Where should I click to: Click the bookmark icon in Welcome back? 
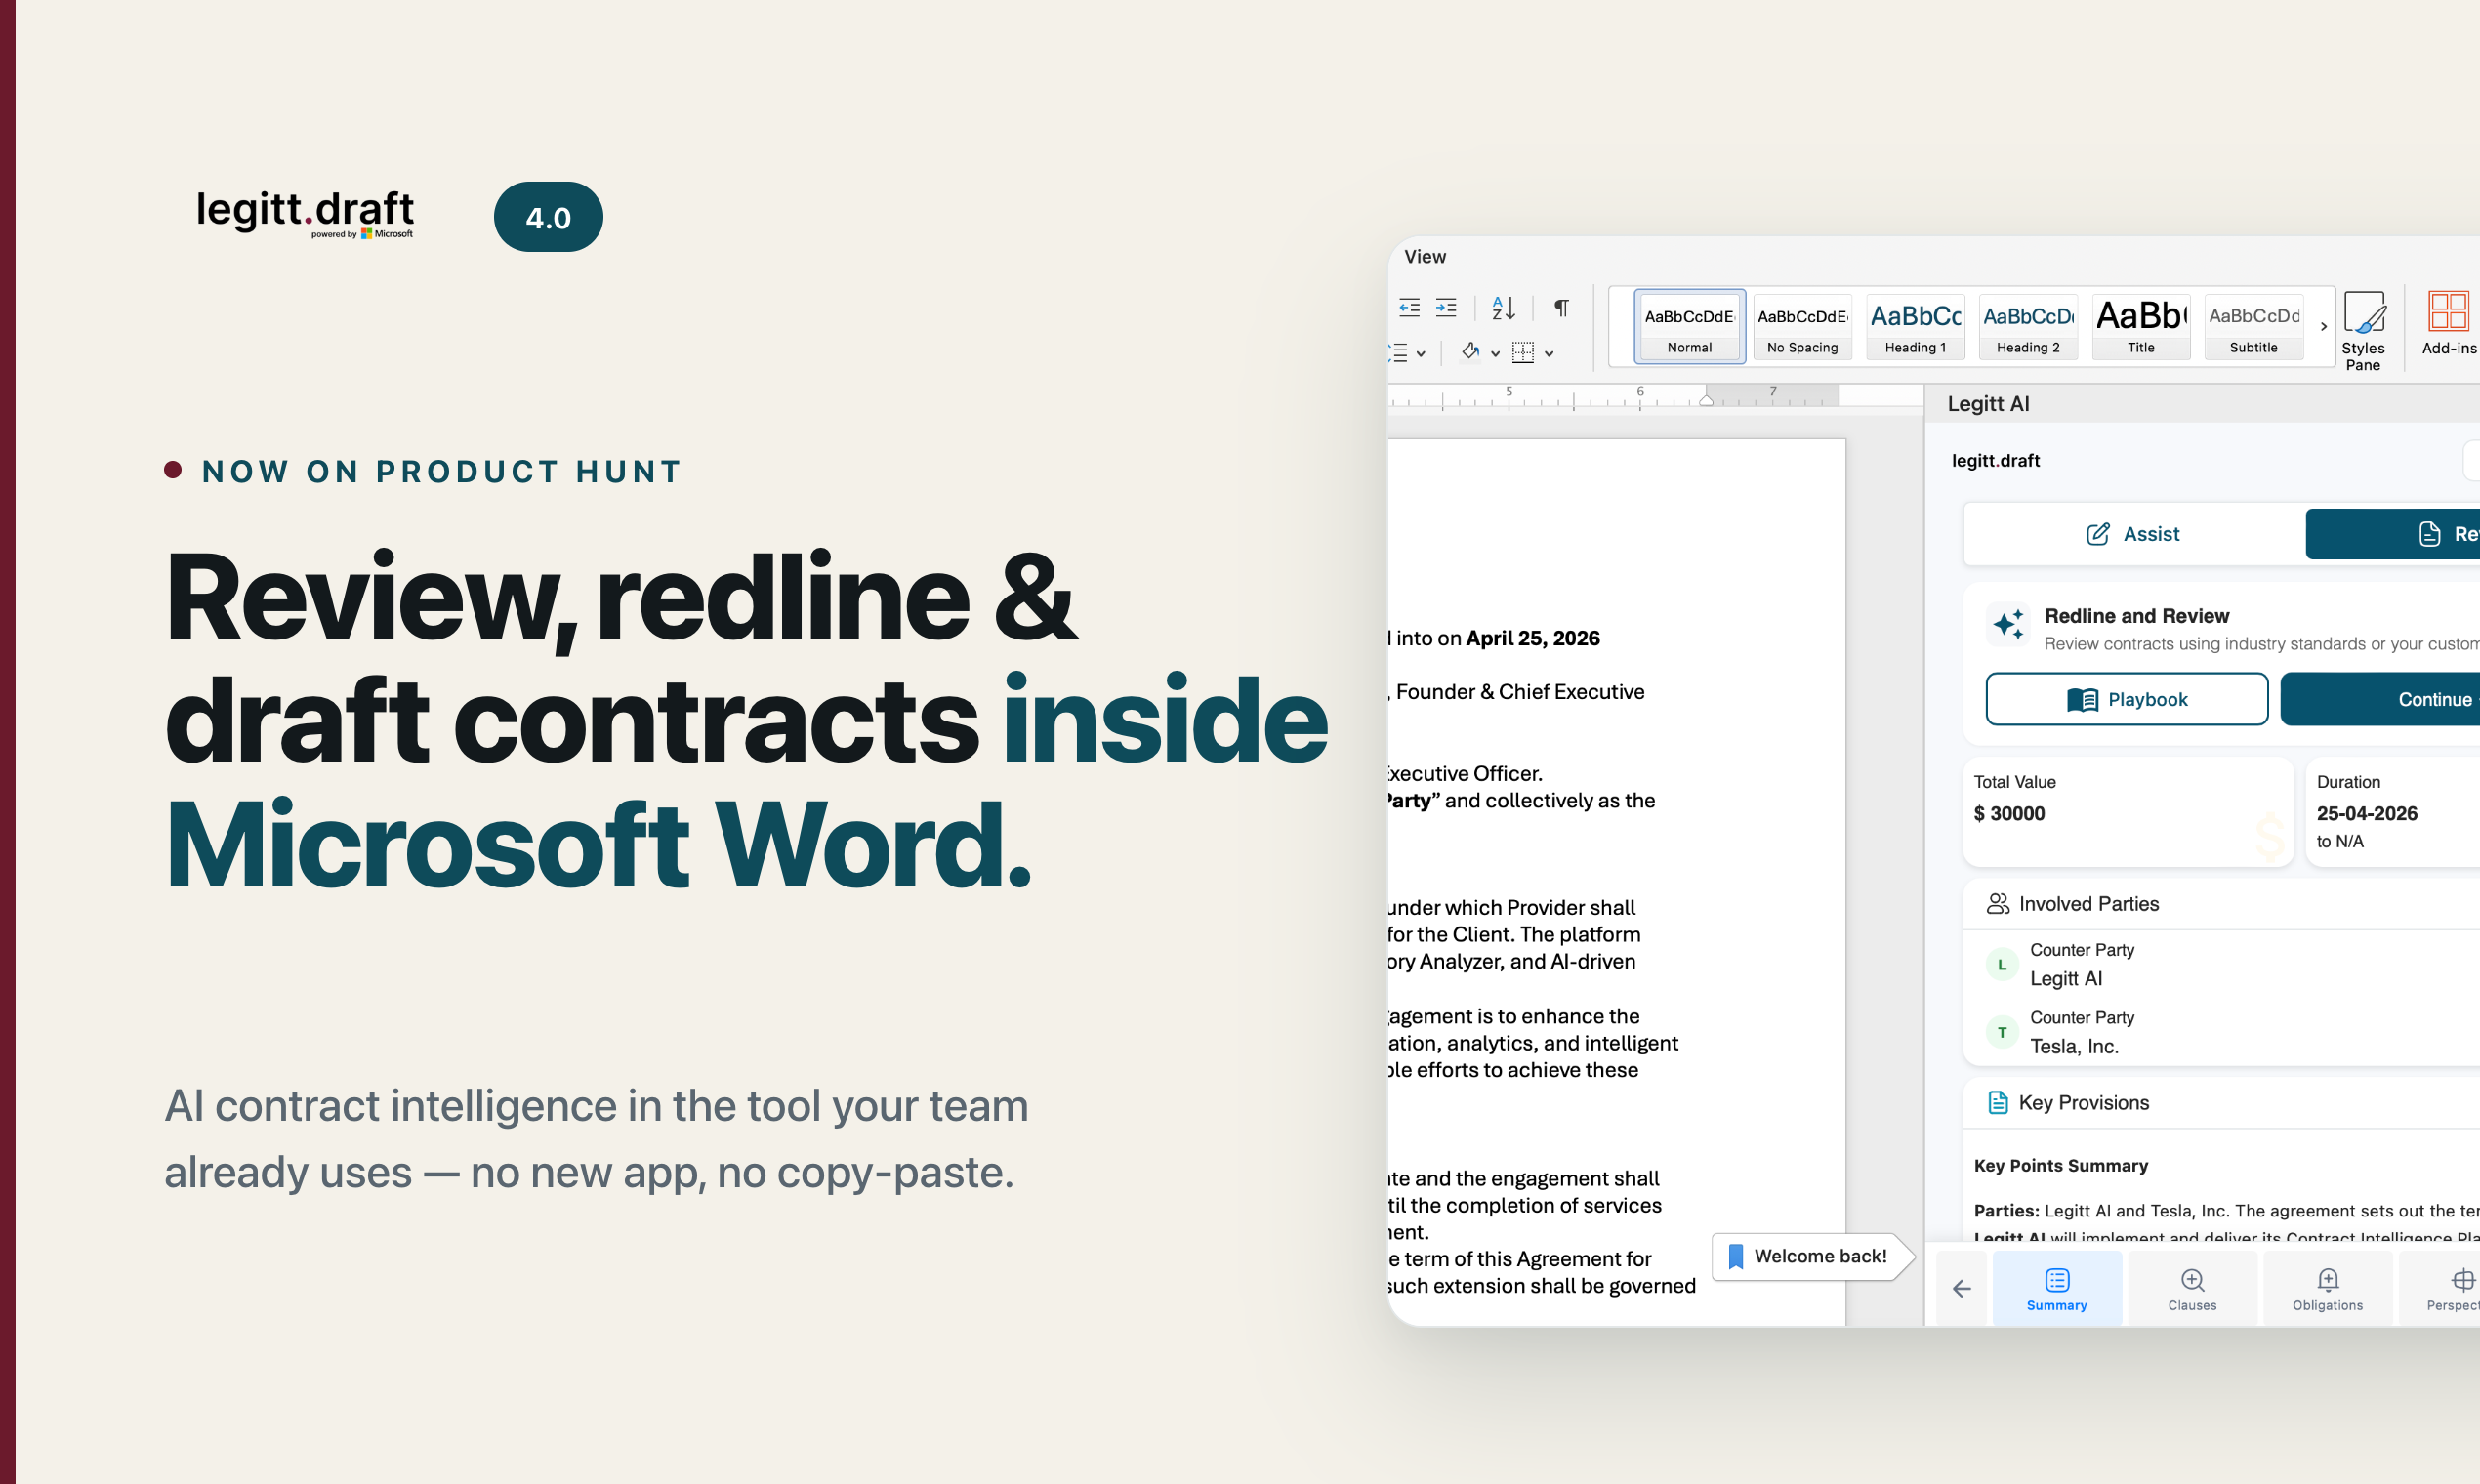click(1736, 1256)
